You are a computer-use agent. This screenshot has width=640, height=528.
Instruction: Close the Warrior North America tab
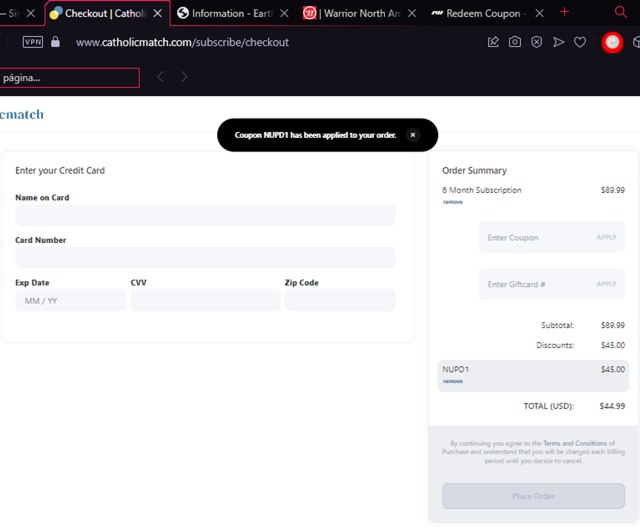[412, 13]
